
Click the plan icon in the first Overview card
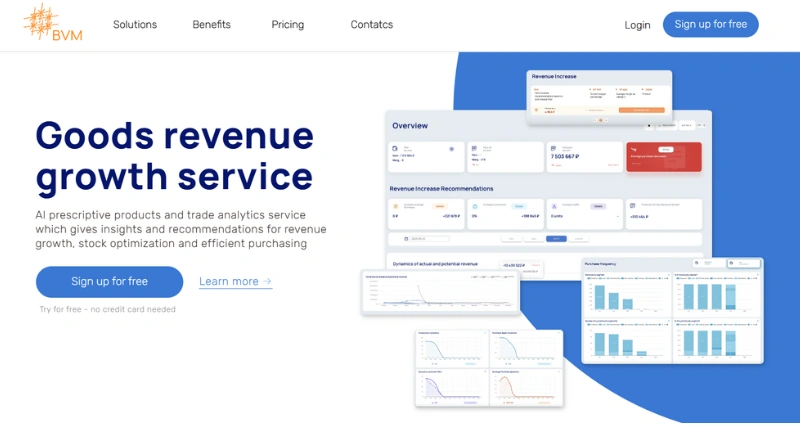tap(395, 148)
